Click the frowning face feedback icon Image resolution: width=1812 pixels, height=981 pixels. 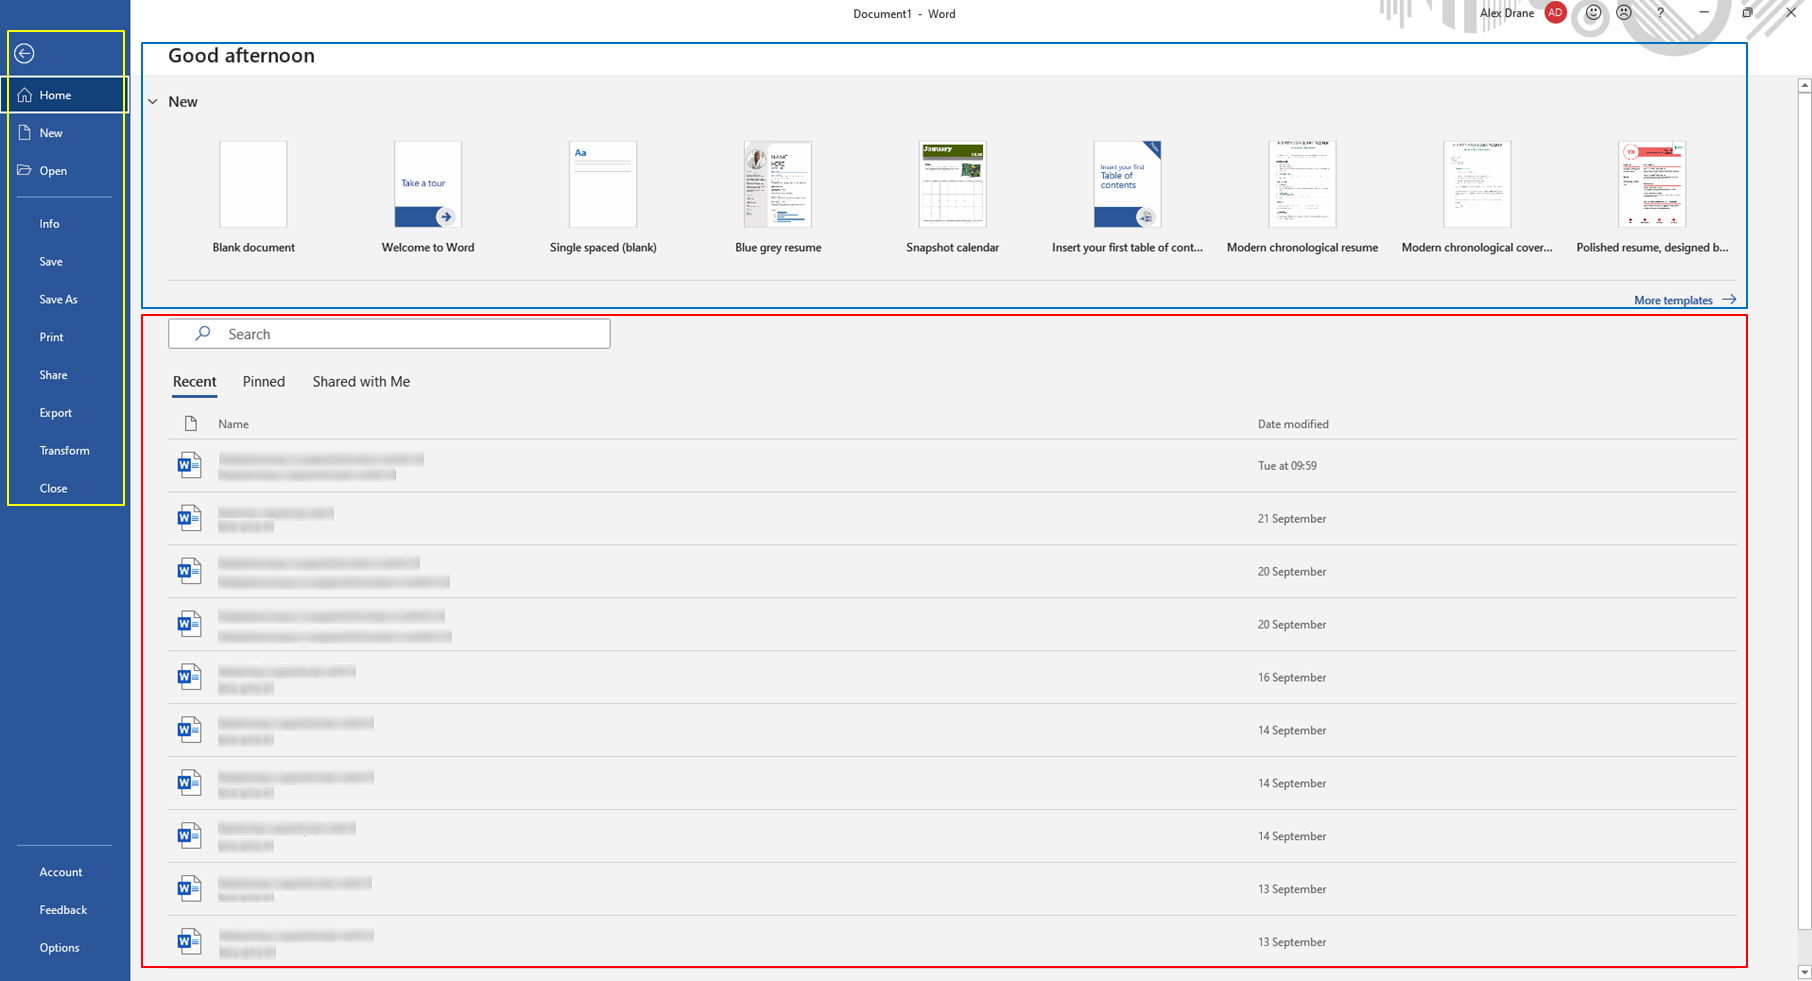tap(1624, 13)
